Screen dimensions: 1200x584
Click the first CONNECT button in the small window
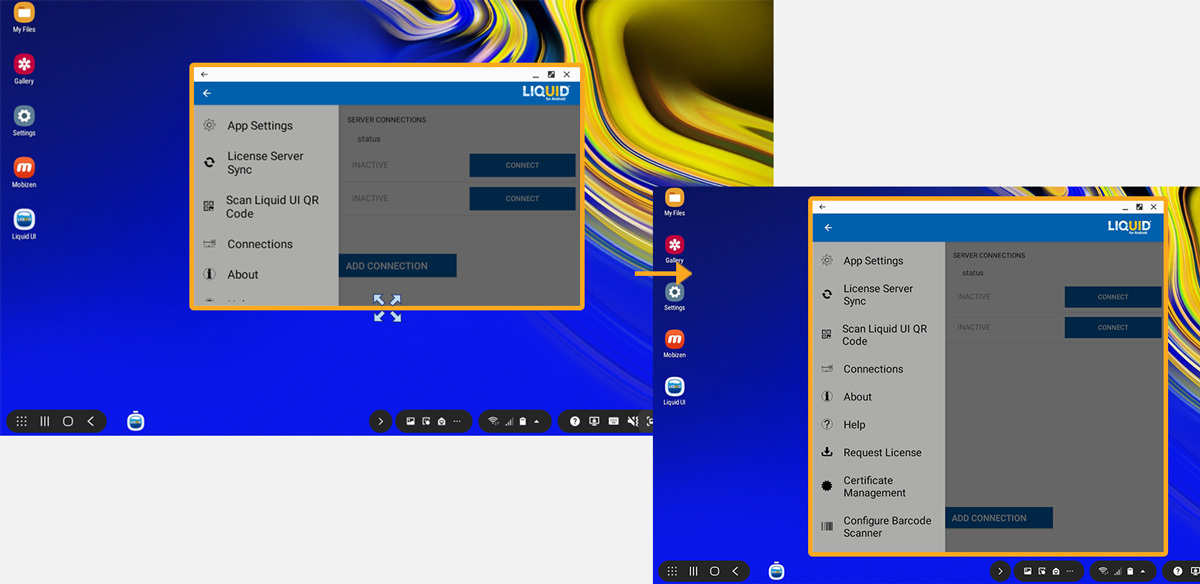click(522, 166)
